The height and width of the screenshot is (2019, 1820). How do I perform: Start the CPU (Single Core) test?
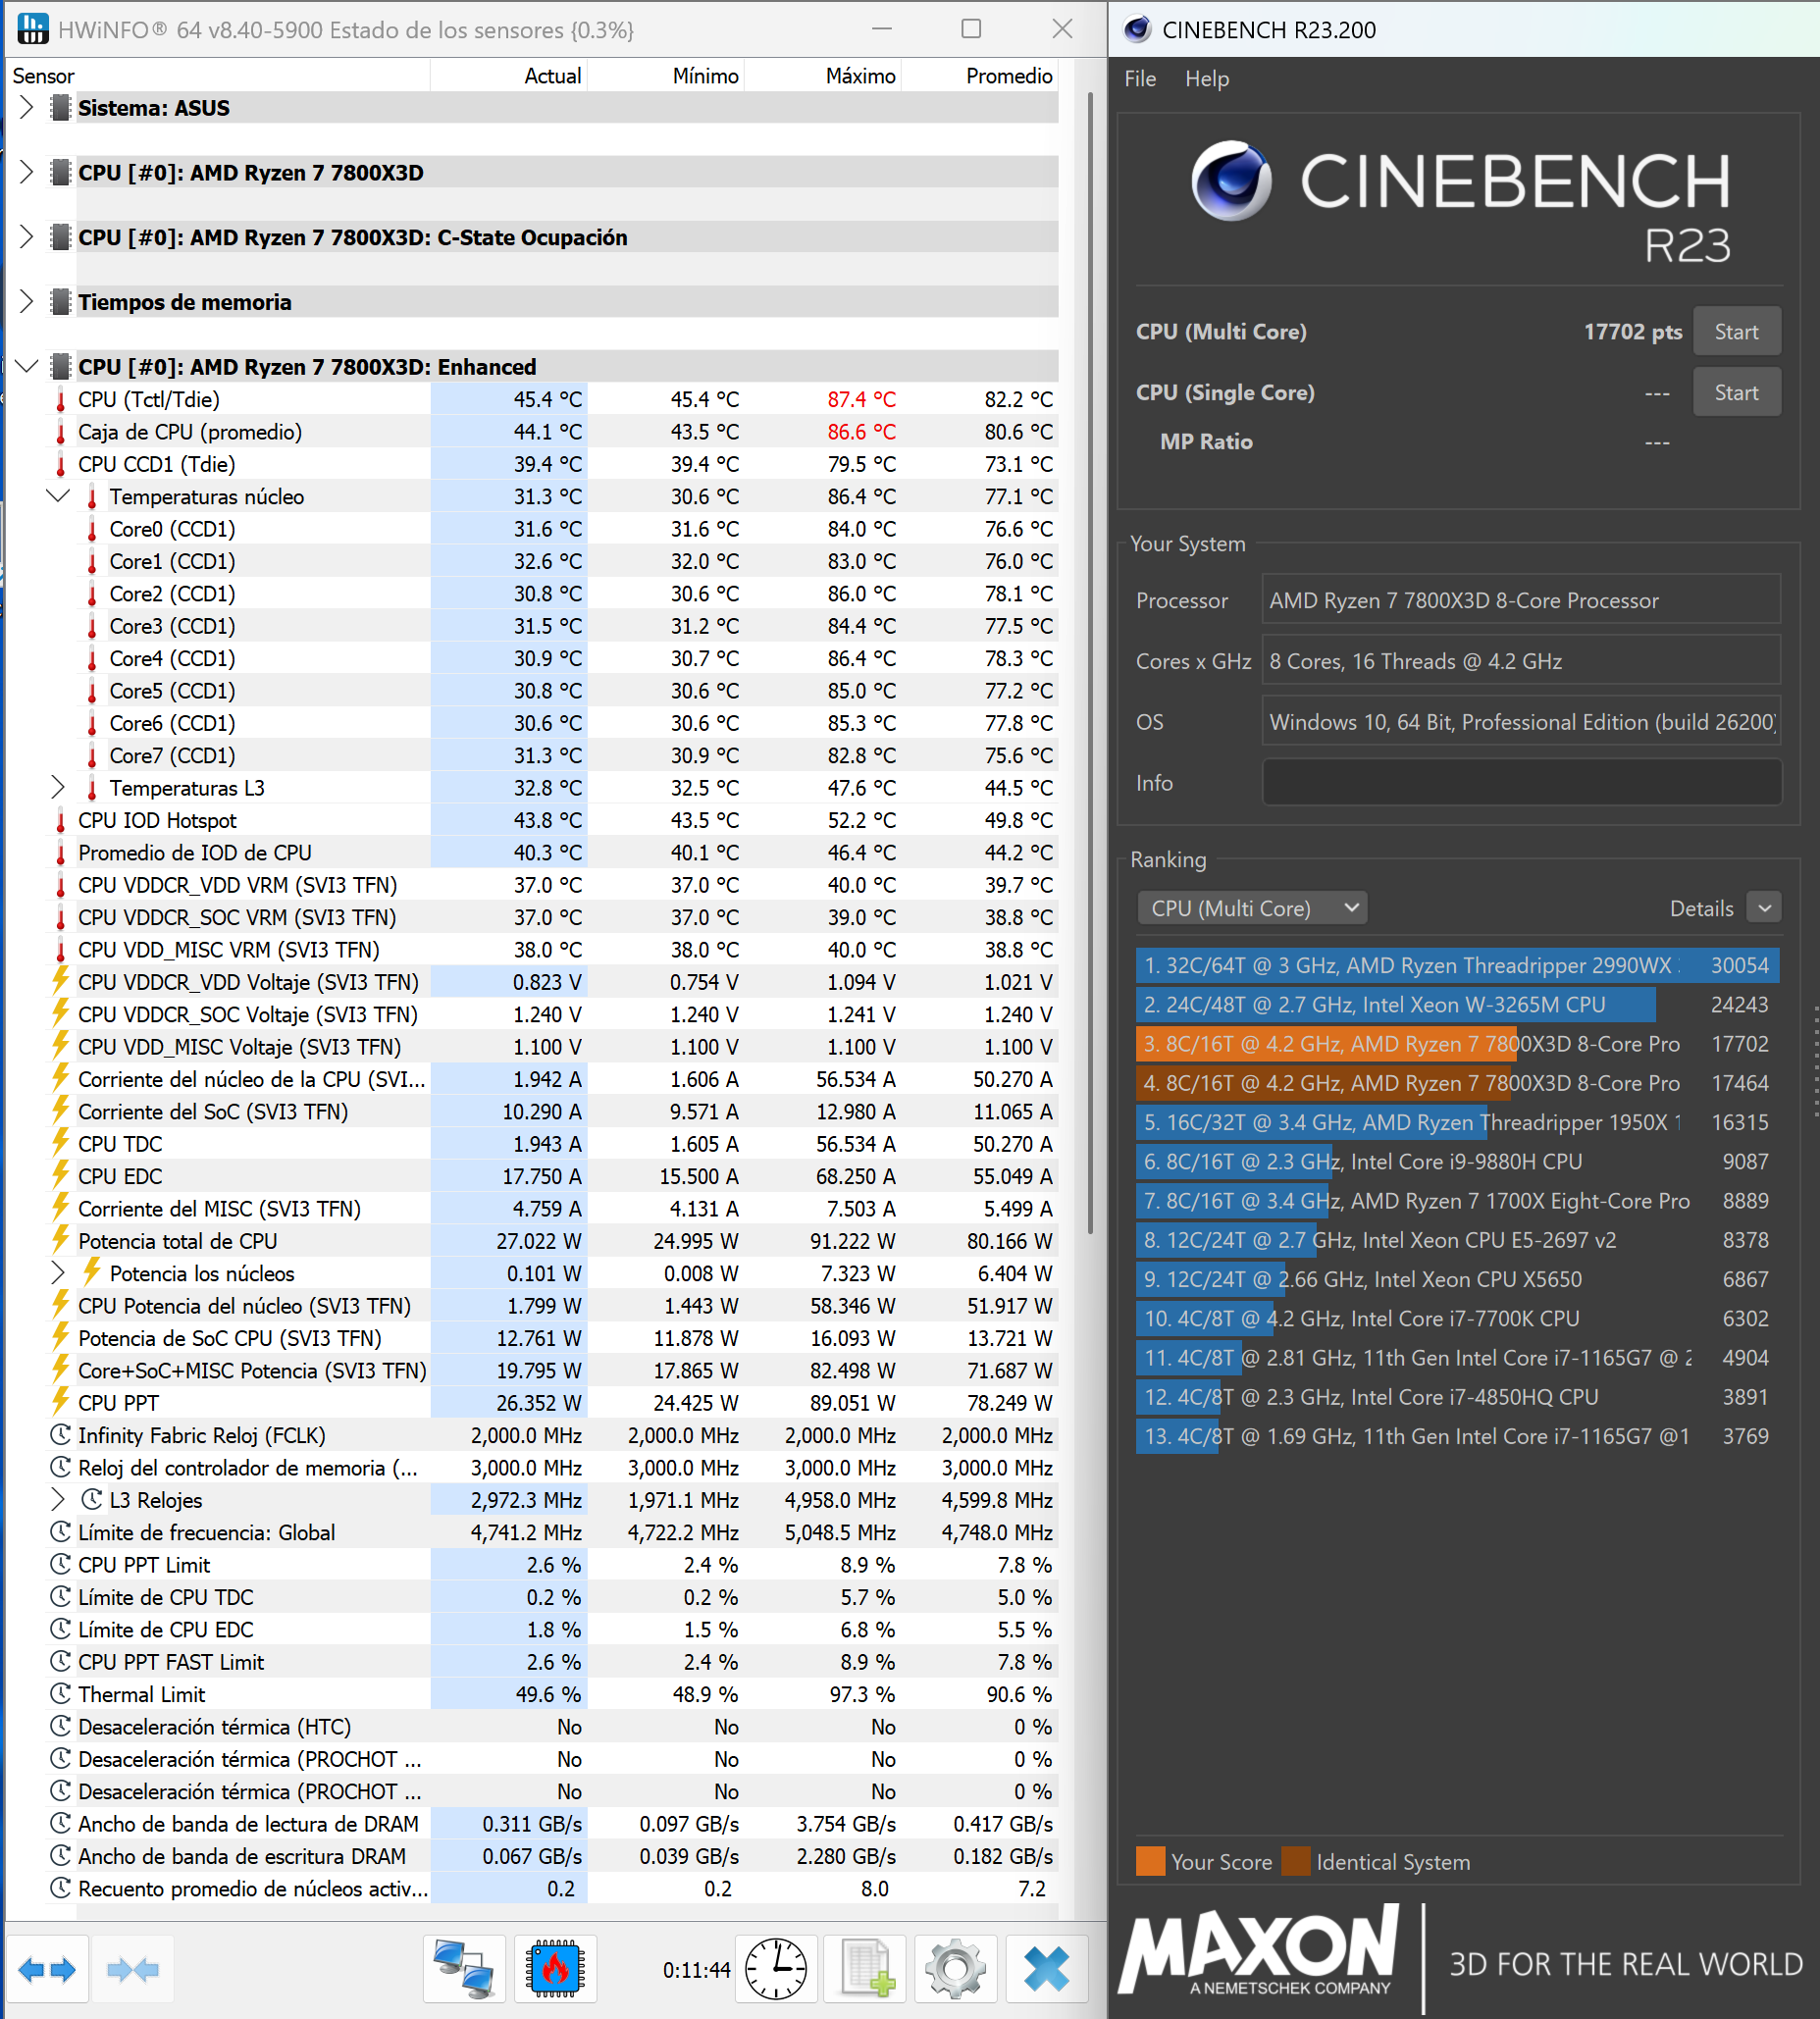point(1736,393)
